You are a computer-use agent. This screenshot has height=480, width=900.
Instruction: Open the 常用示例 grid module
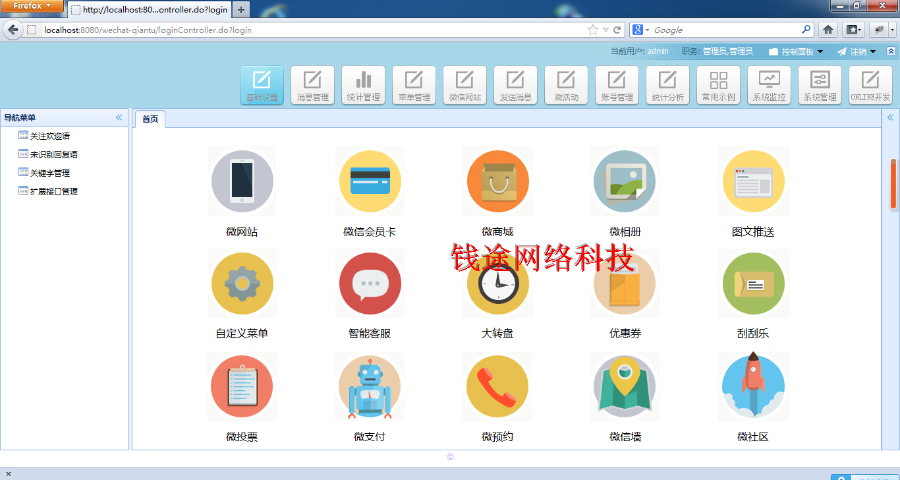[718, 85]
